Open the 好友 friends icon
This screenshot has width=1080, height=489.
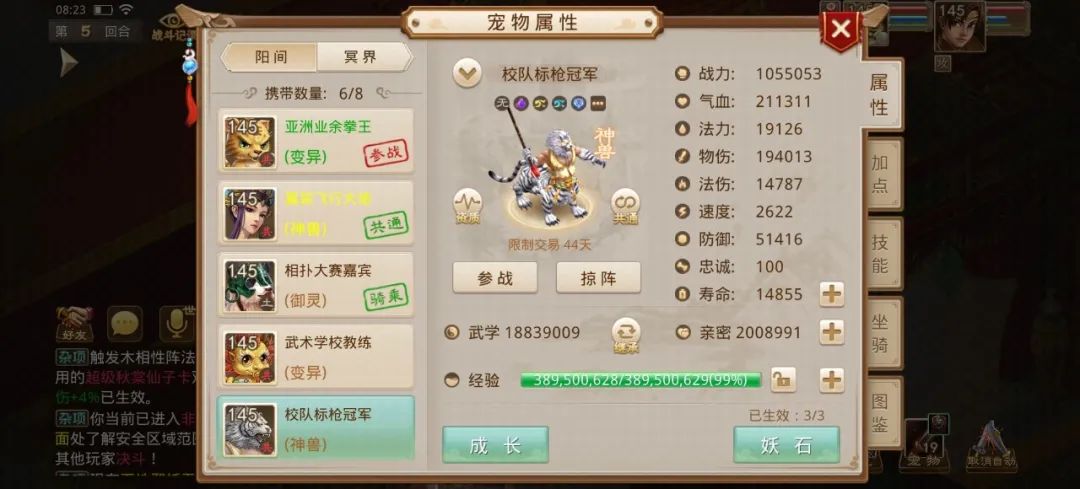(x=74, y=324)
